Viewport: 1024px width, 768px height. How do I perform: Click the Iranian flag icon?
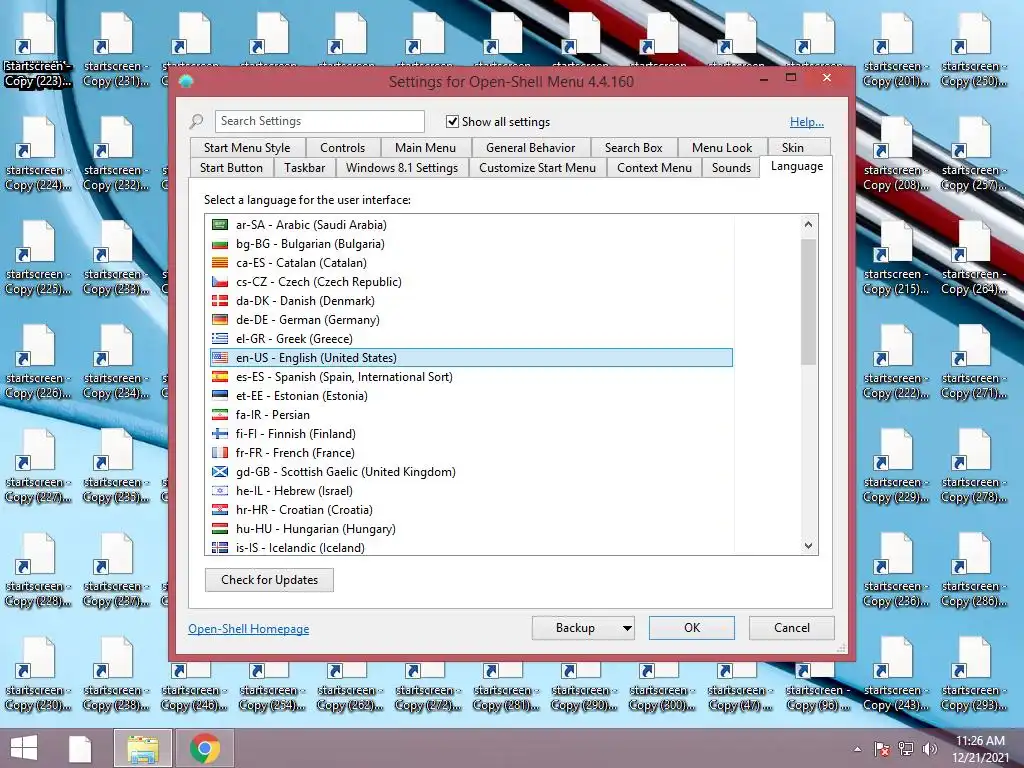[220, 415]
